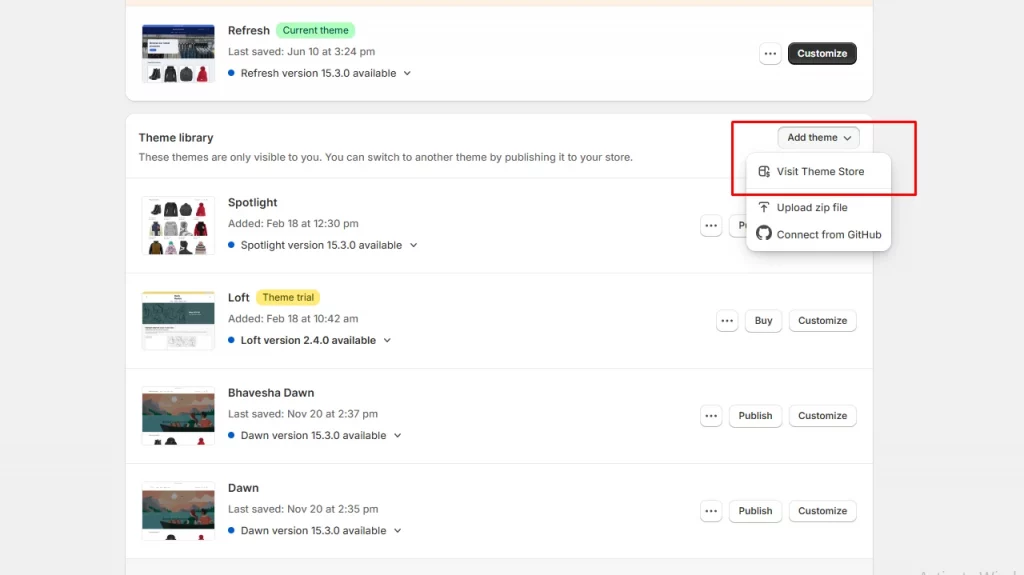Image resolution: width=1024 pixels, height=575 pixels.
Task: Open the Refresh theme thumbnail
Action: [178, 54]
